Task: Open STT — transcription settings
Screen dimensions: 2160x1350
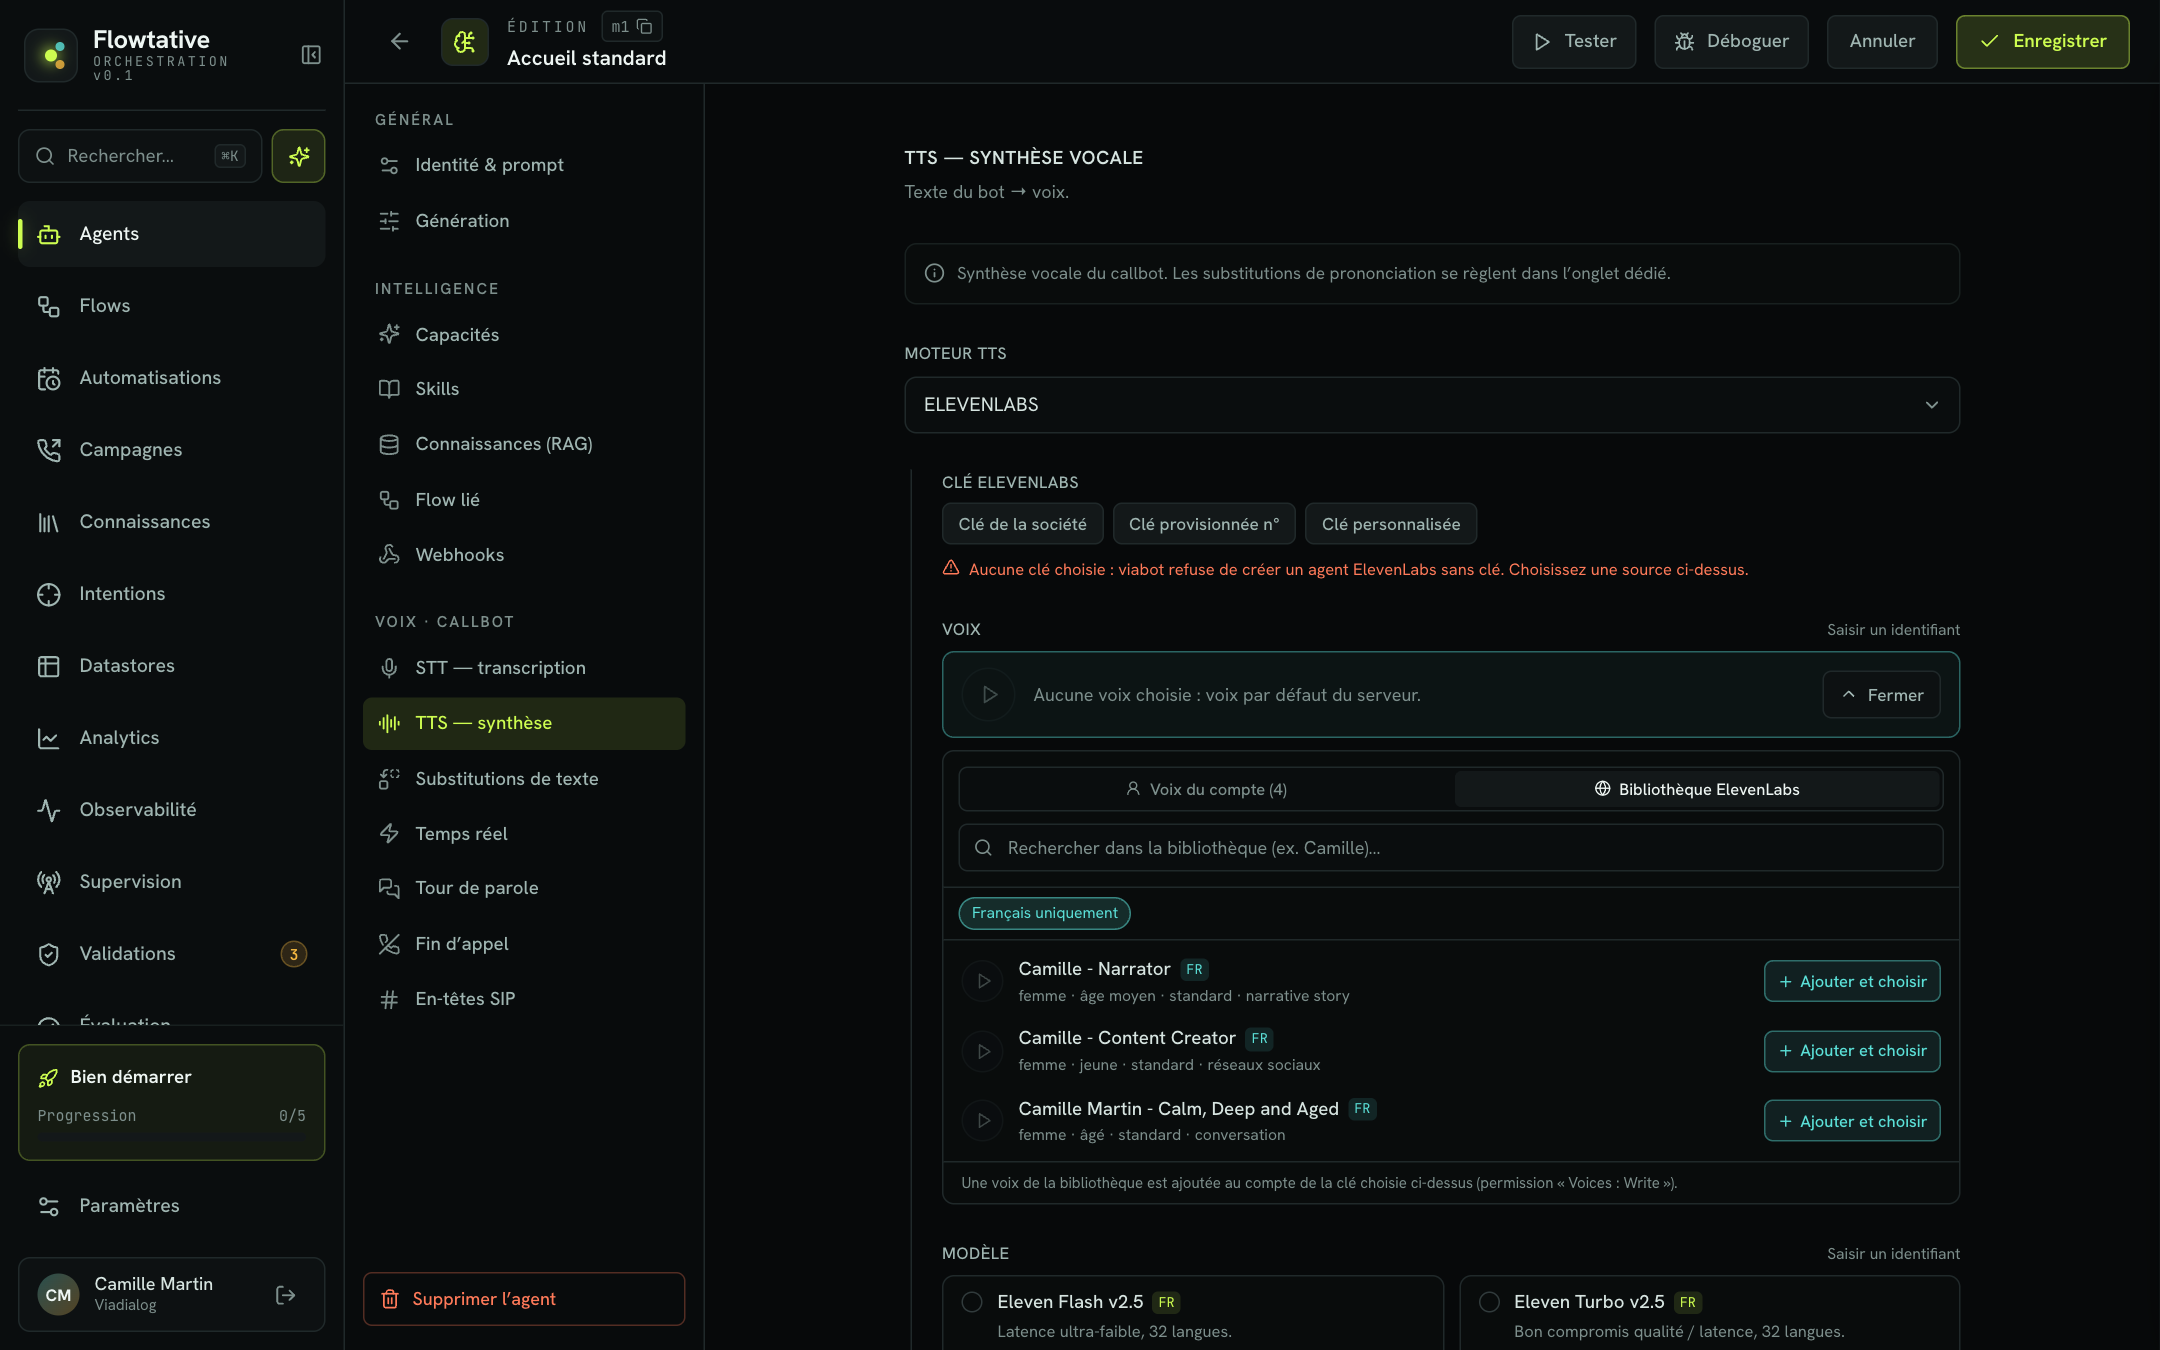Action: [524, 668]
